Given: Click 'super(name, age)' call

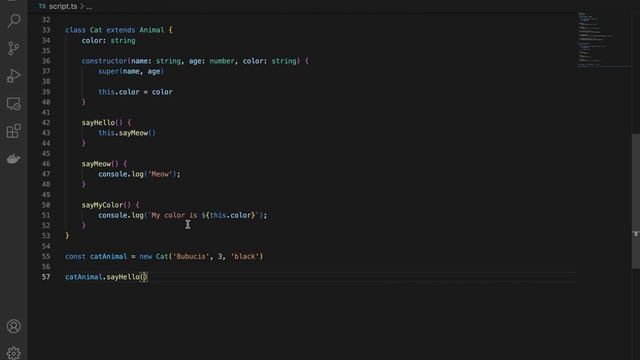Looking at the screenshot, I should [131, 71].
